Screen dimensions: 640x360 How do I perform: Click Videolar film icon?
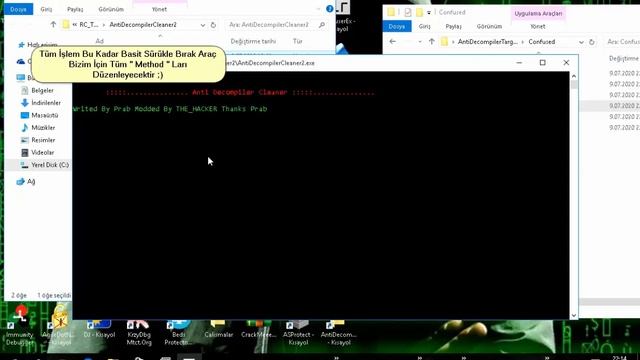24,152
